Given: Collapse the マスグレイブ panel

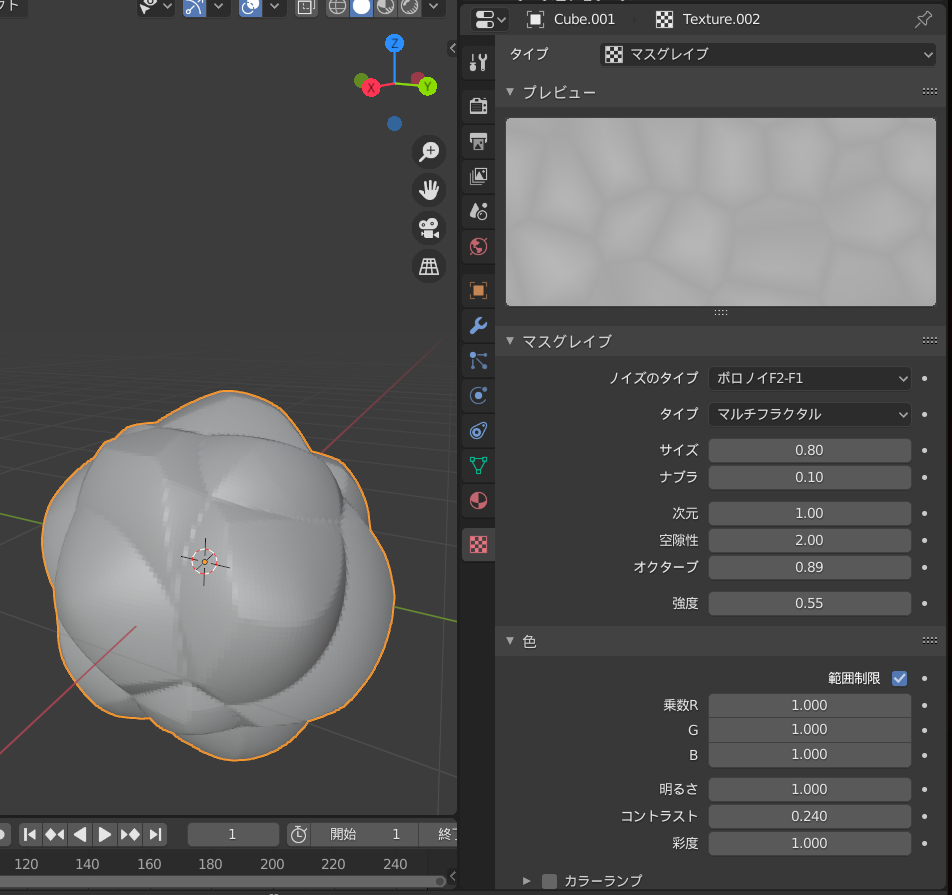Looking at the screenshot, I should 510,341.
